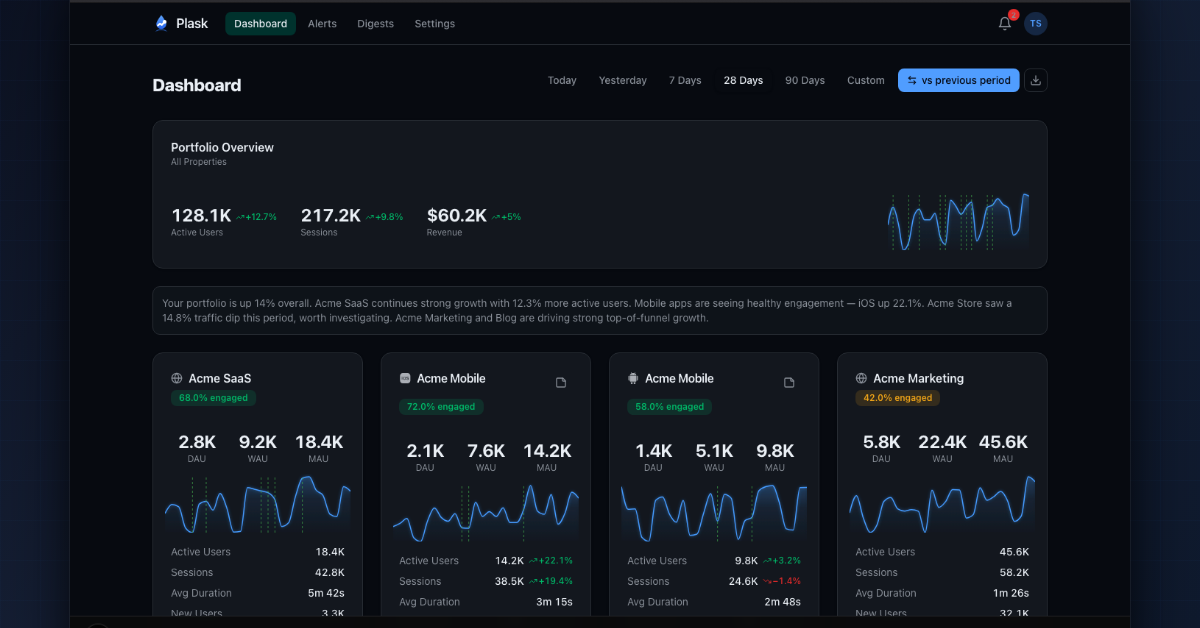This screenshot has width=1200, height=628.
Task: Switch to the Alerts tab
Action: (x=322, y=23)
